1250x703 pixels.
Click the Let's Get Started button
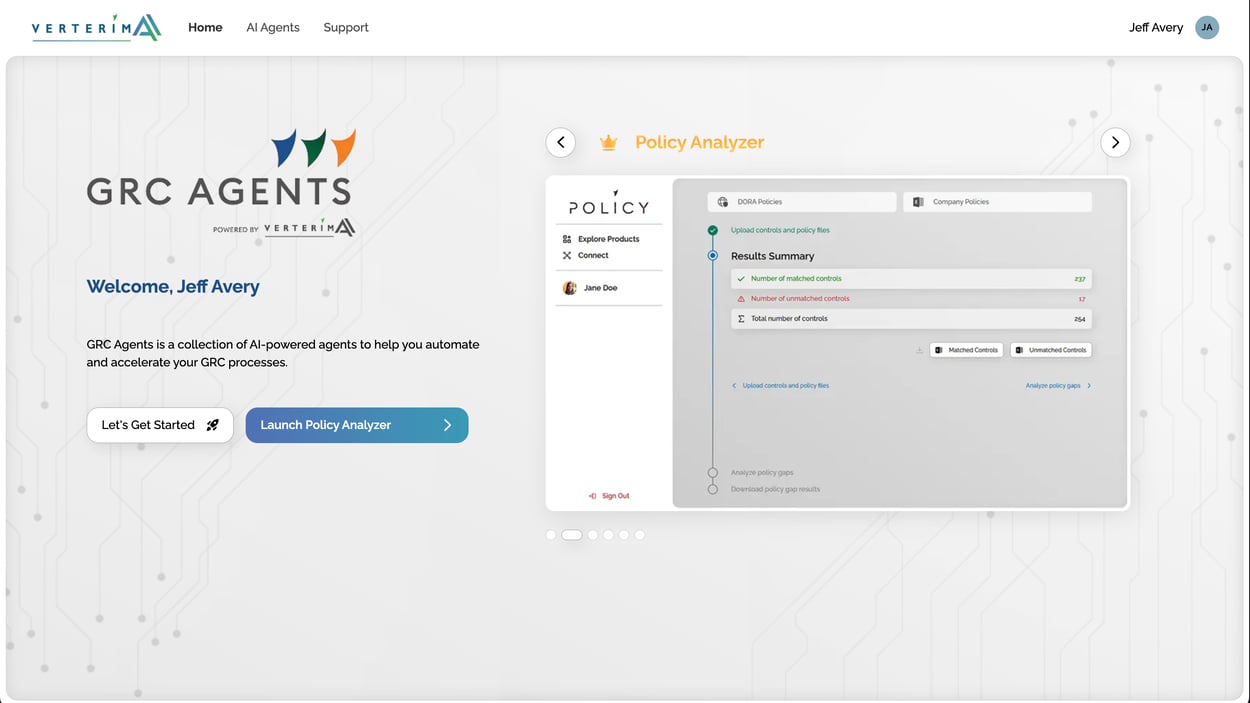coord(159,425)
